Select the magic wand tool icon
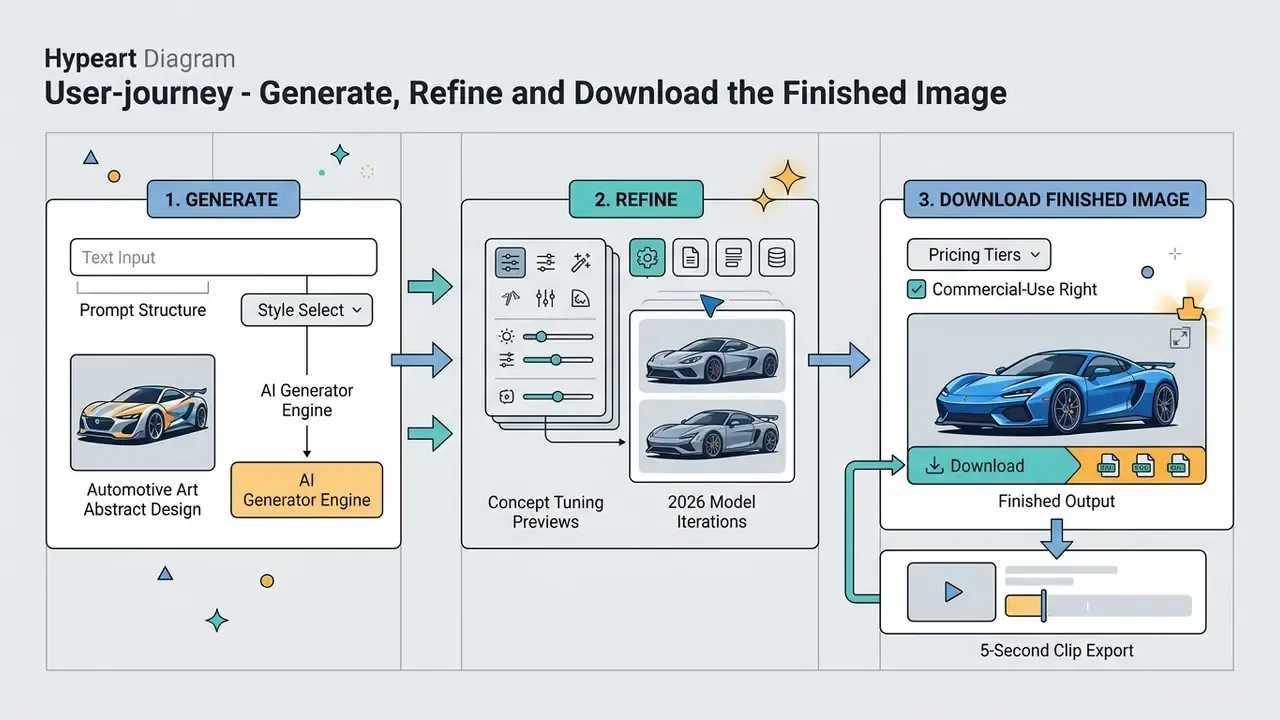The image size is (1280, 720). click(x=581, y=262)
